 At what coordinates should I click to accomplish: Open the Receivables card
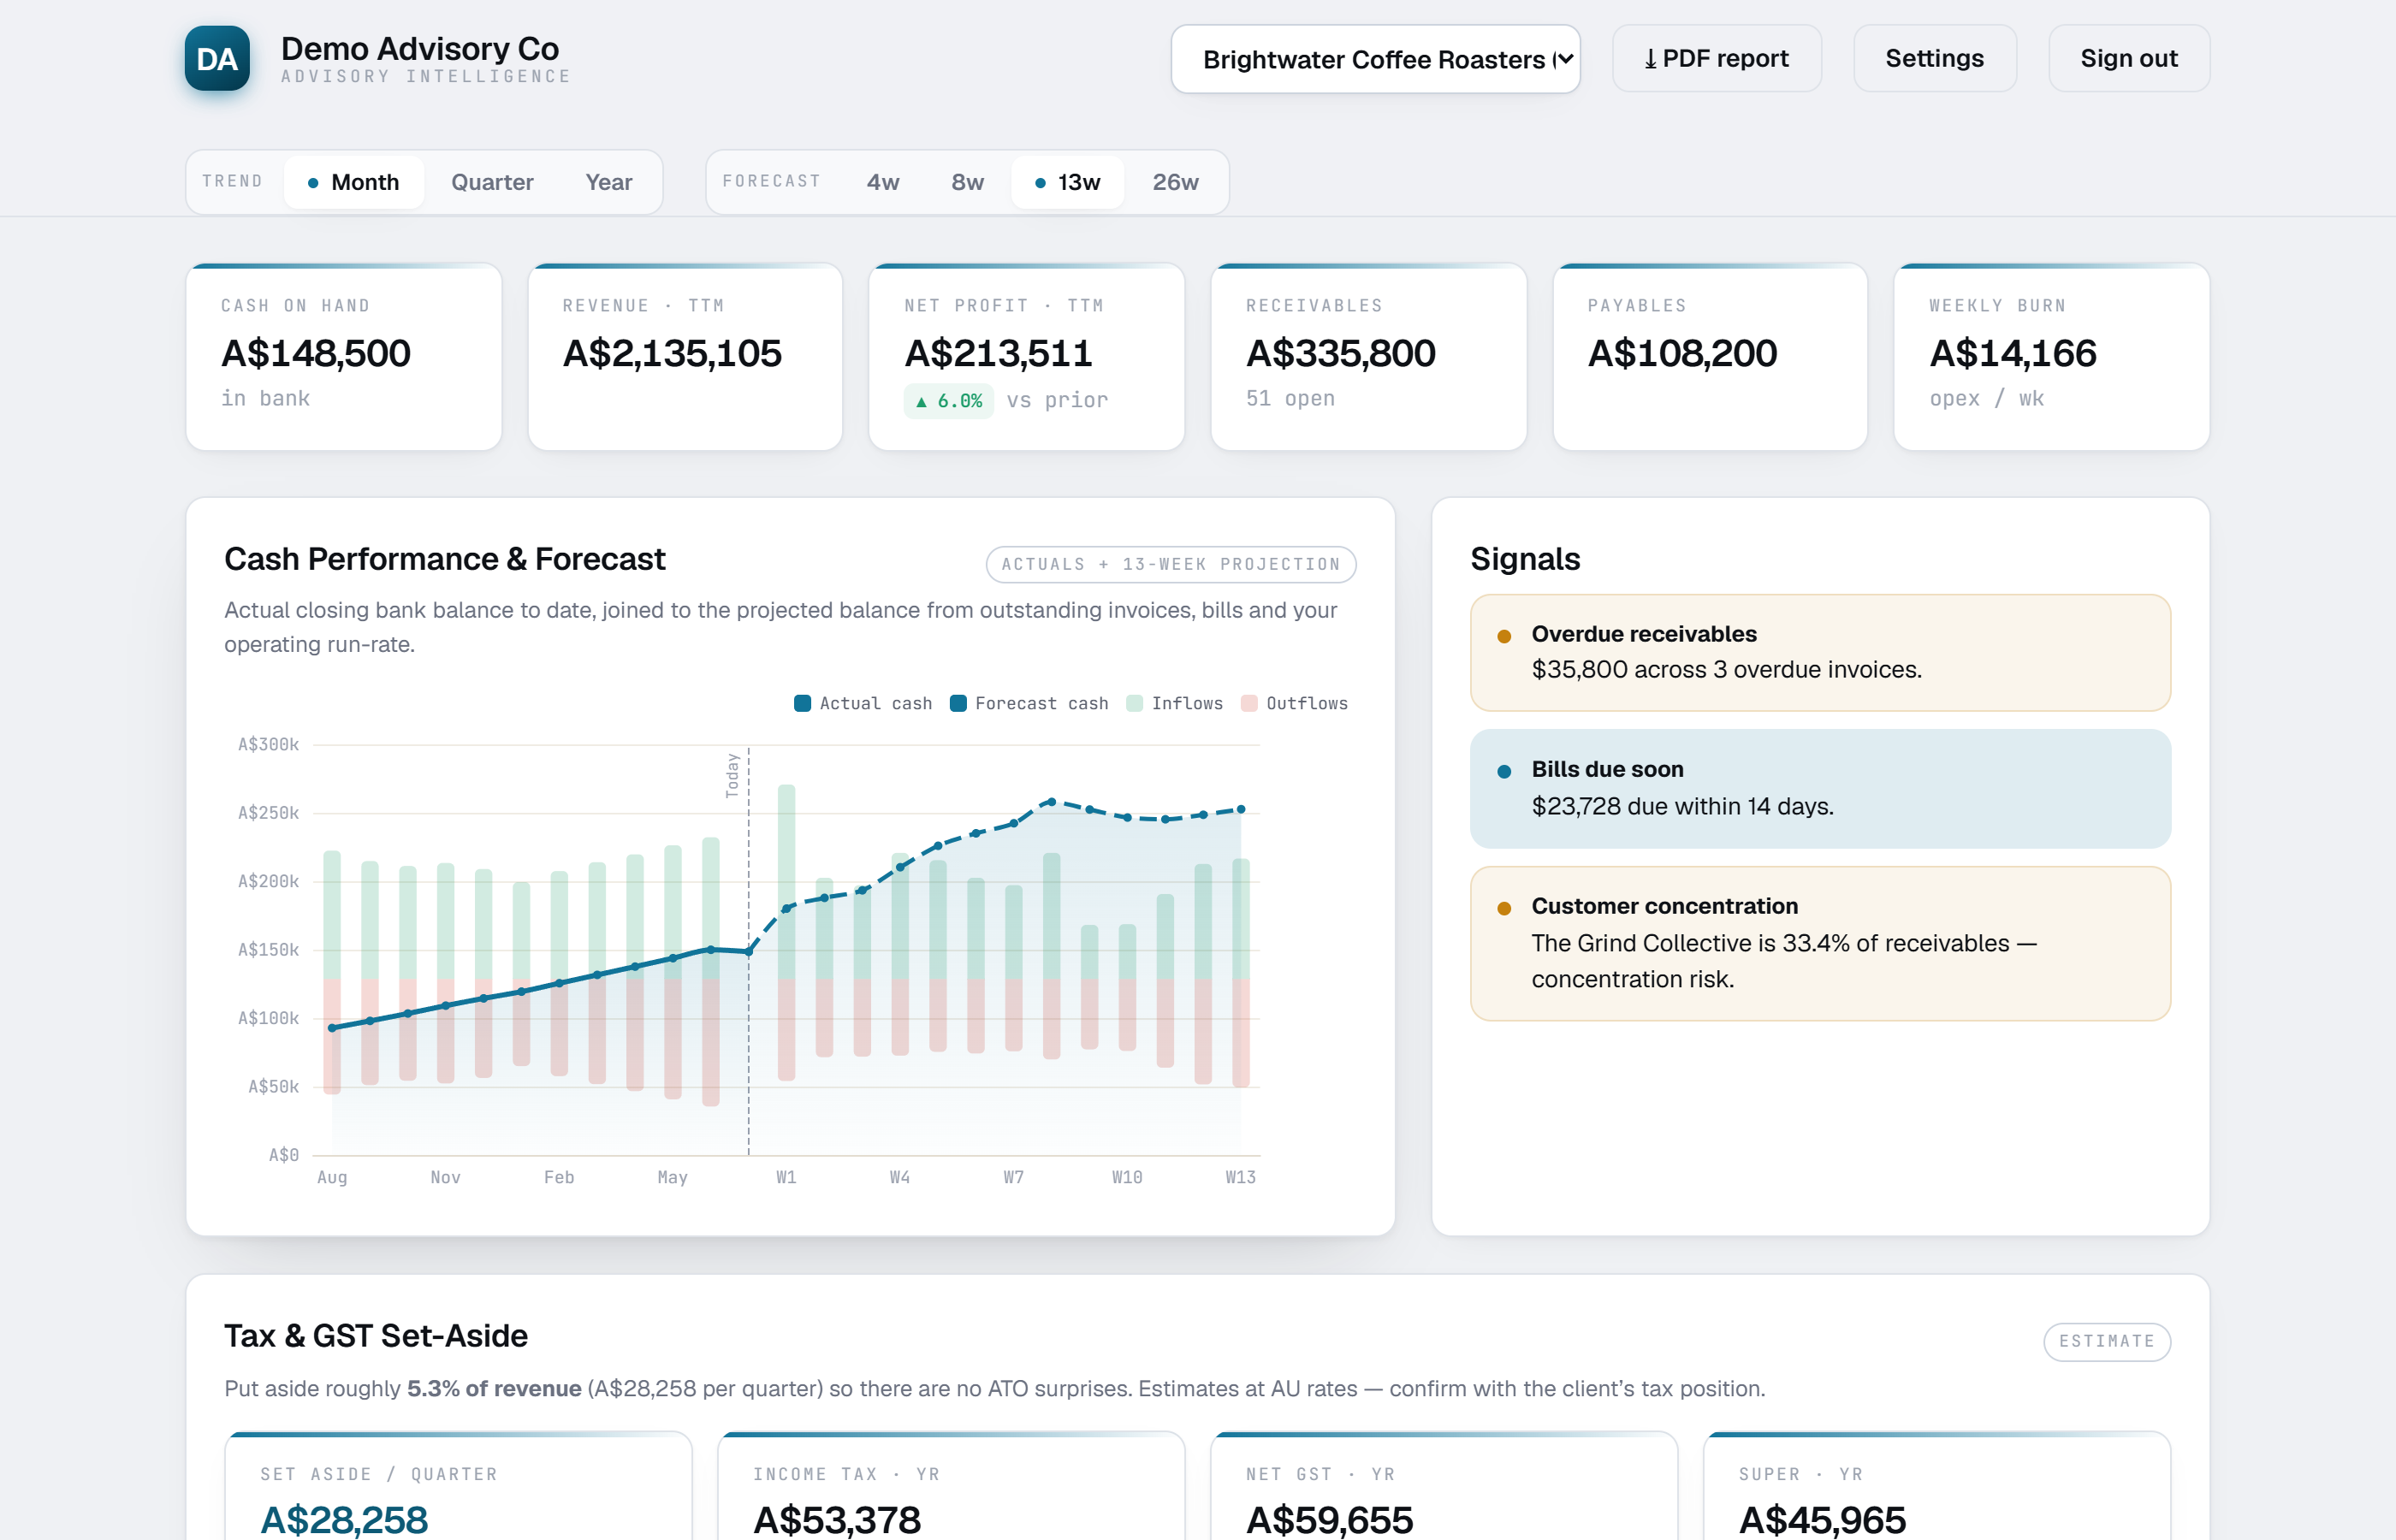click(x=1368, y=357)
